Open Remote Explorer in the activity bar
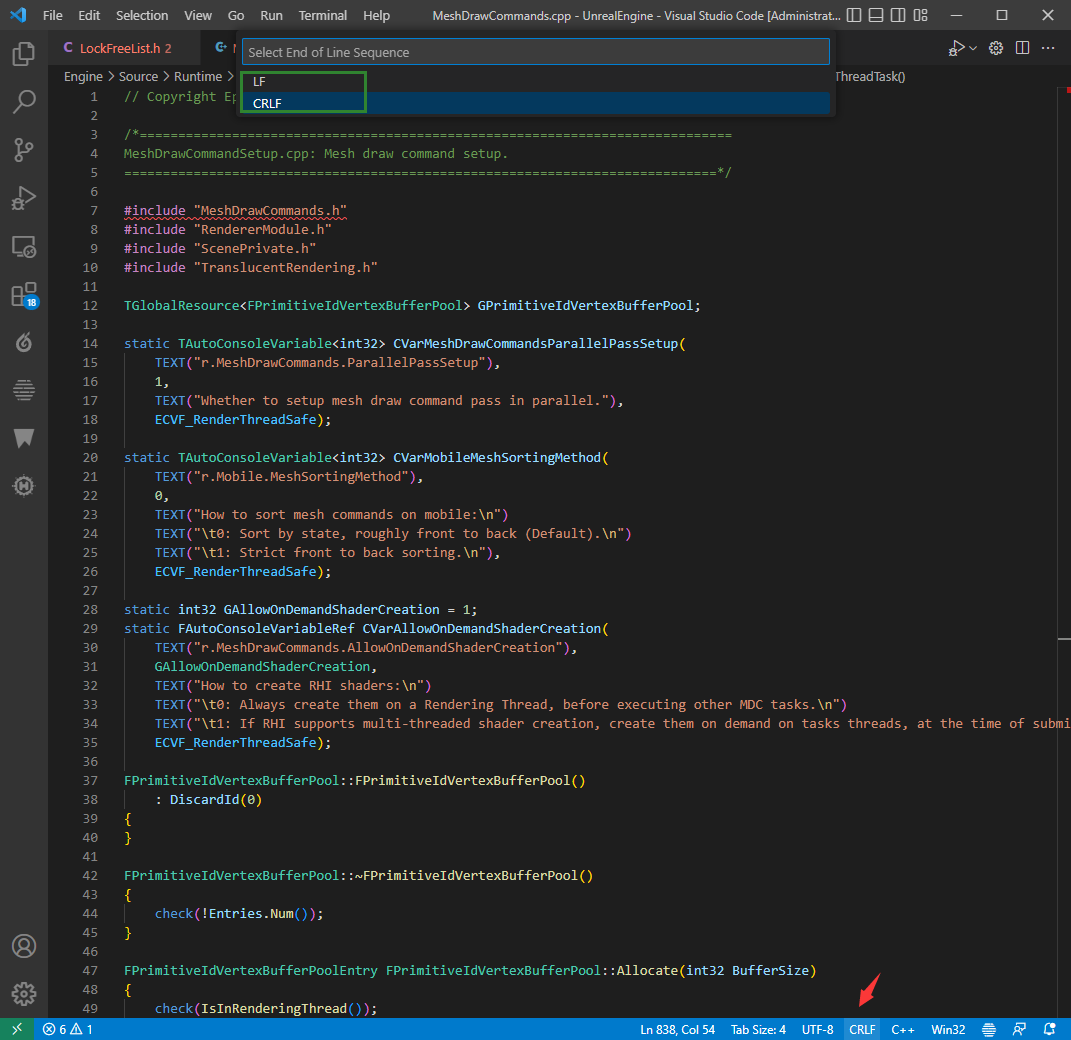 click(24, 246)
